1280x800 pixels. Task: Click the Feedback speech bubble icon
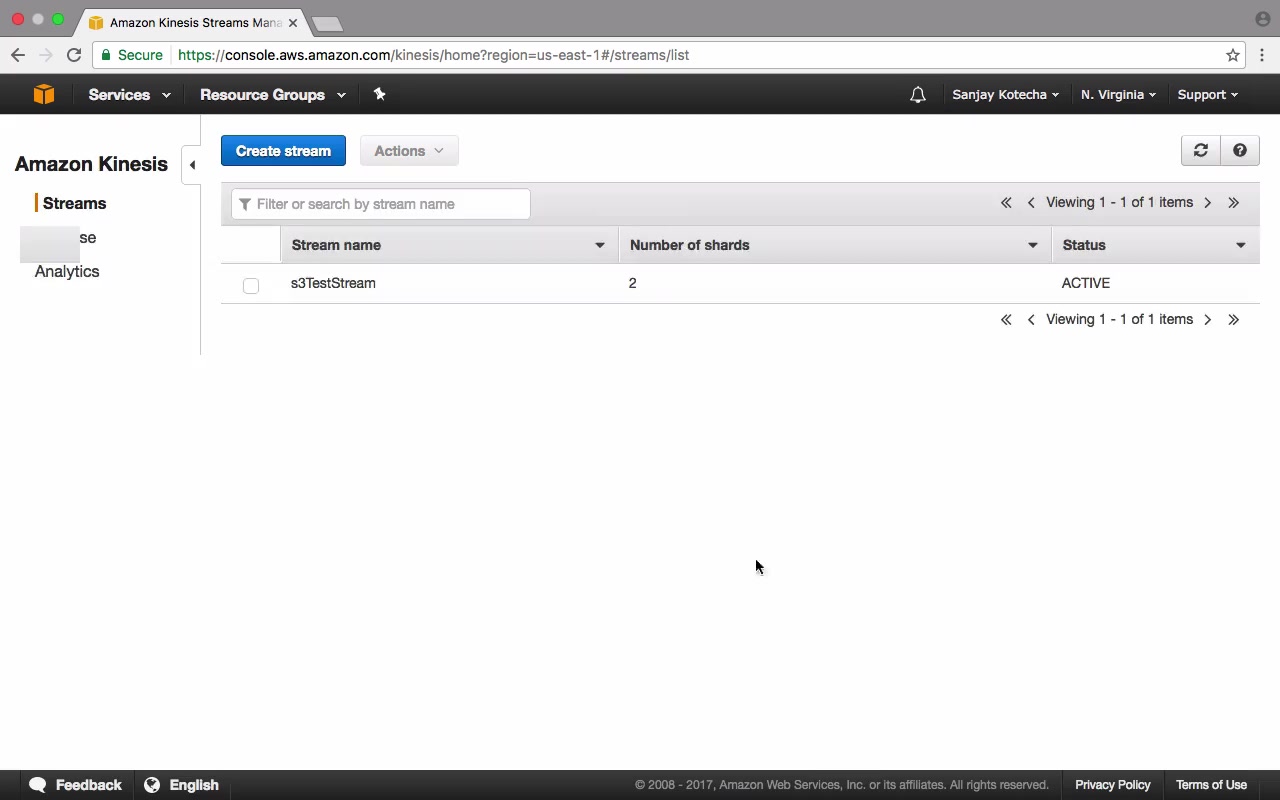tap(38, 785)
